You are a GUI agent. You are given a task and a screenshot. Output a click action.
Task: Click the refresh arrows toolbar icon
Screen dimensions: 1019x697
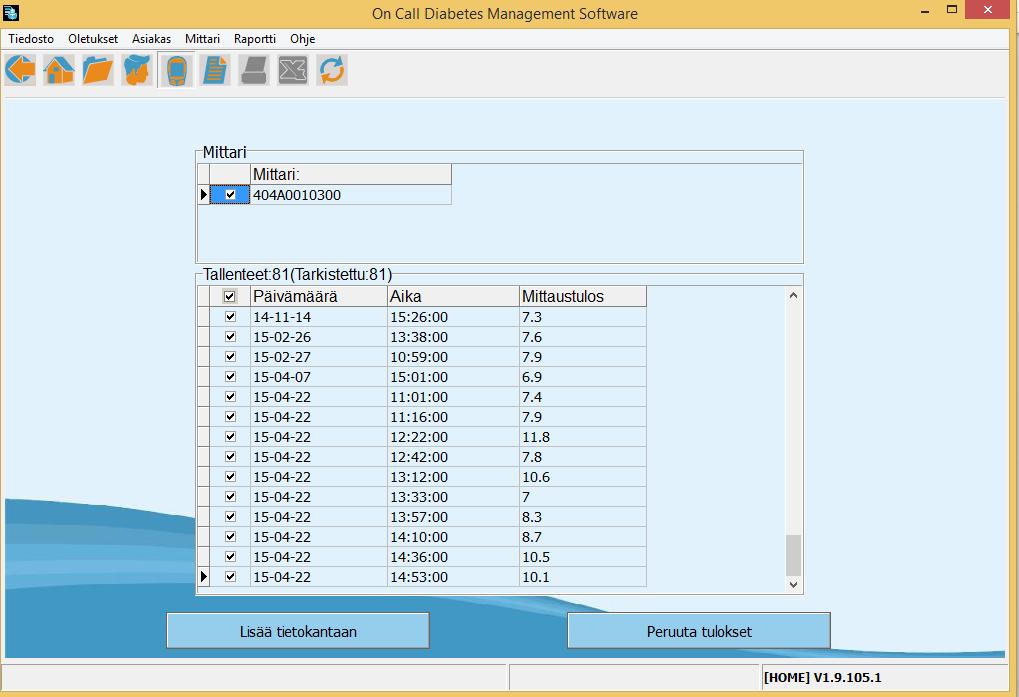(x=332, y=70)
